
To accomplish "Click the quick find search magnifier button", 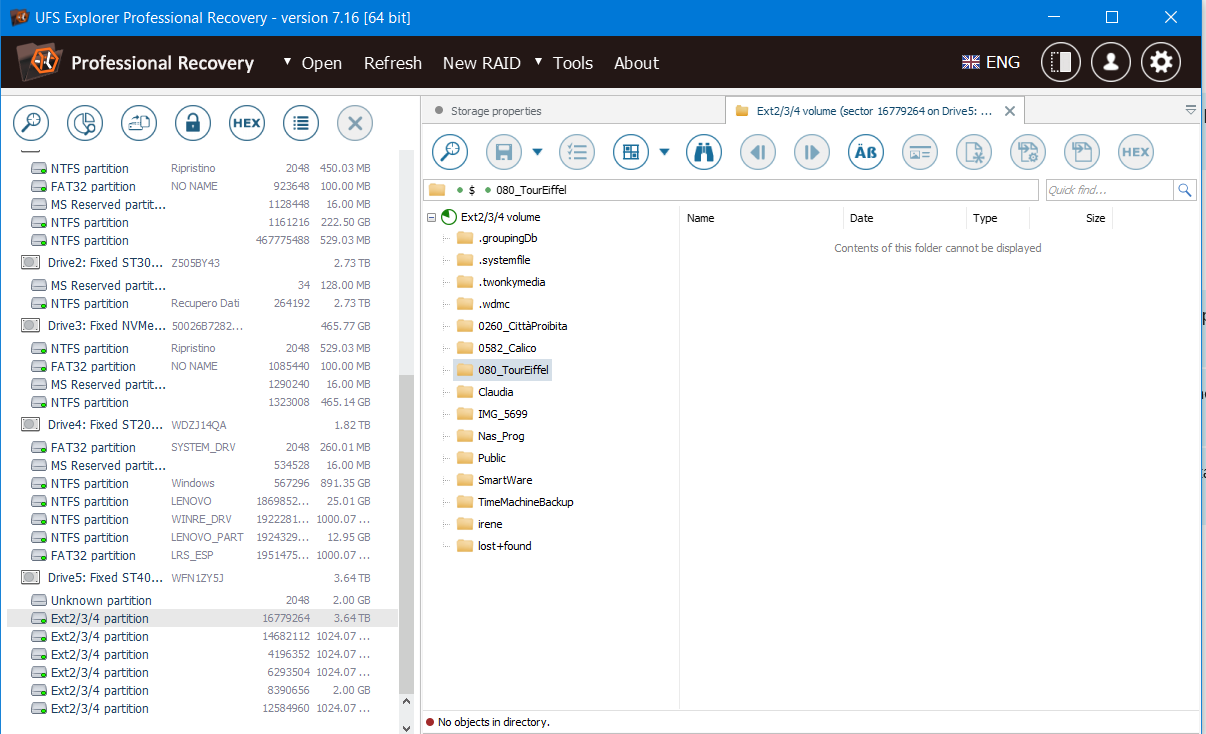I will click(x=1185, y=190).
